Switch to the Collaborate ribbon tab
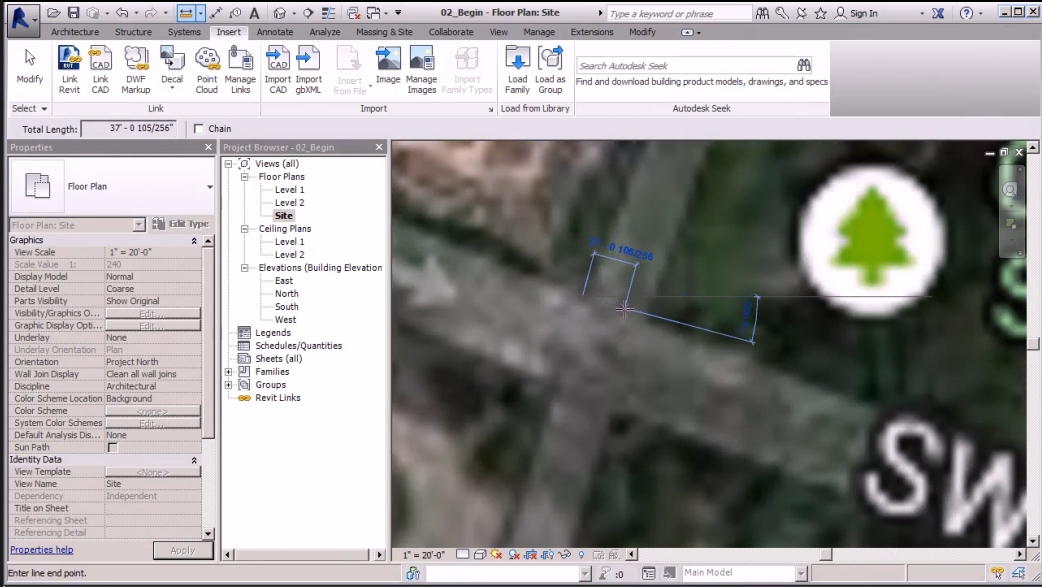Image resolution: width=1042 pixels, height=587 pixels. (451, 32)
